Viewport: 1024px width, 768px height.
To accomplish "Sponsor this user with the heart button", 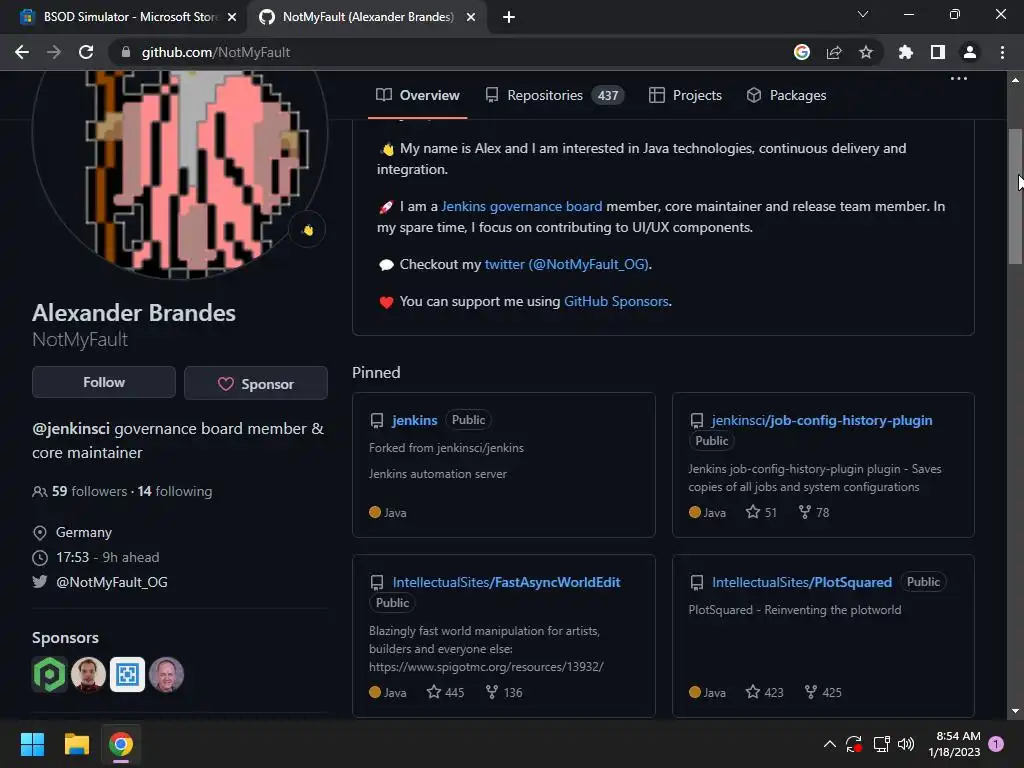I will pos(256,383).
